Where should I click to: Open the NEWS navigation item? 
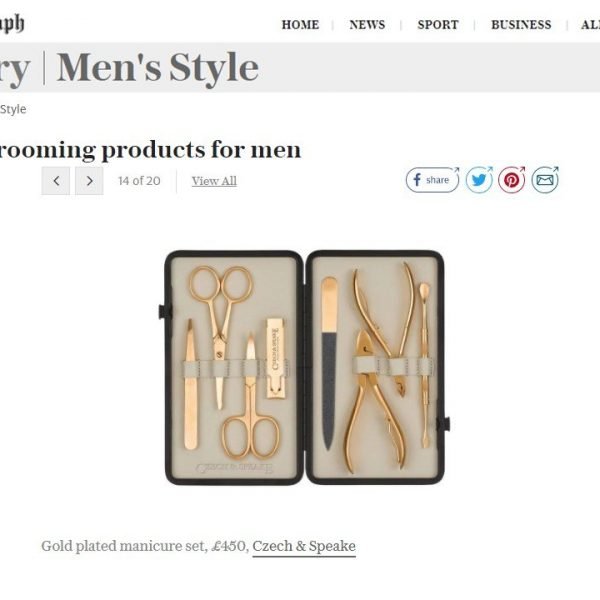367,25
